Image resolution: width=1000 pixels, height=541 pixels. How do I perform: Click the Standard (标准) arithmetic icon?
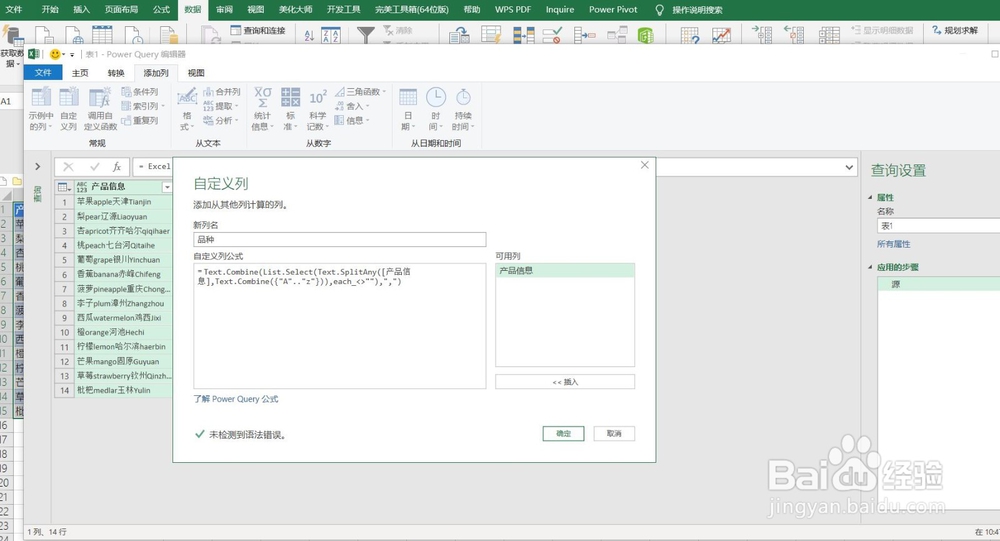coord(290,97)
